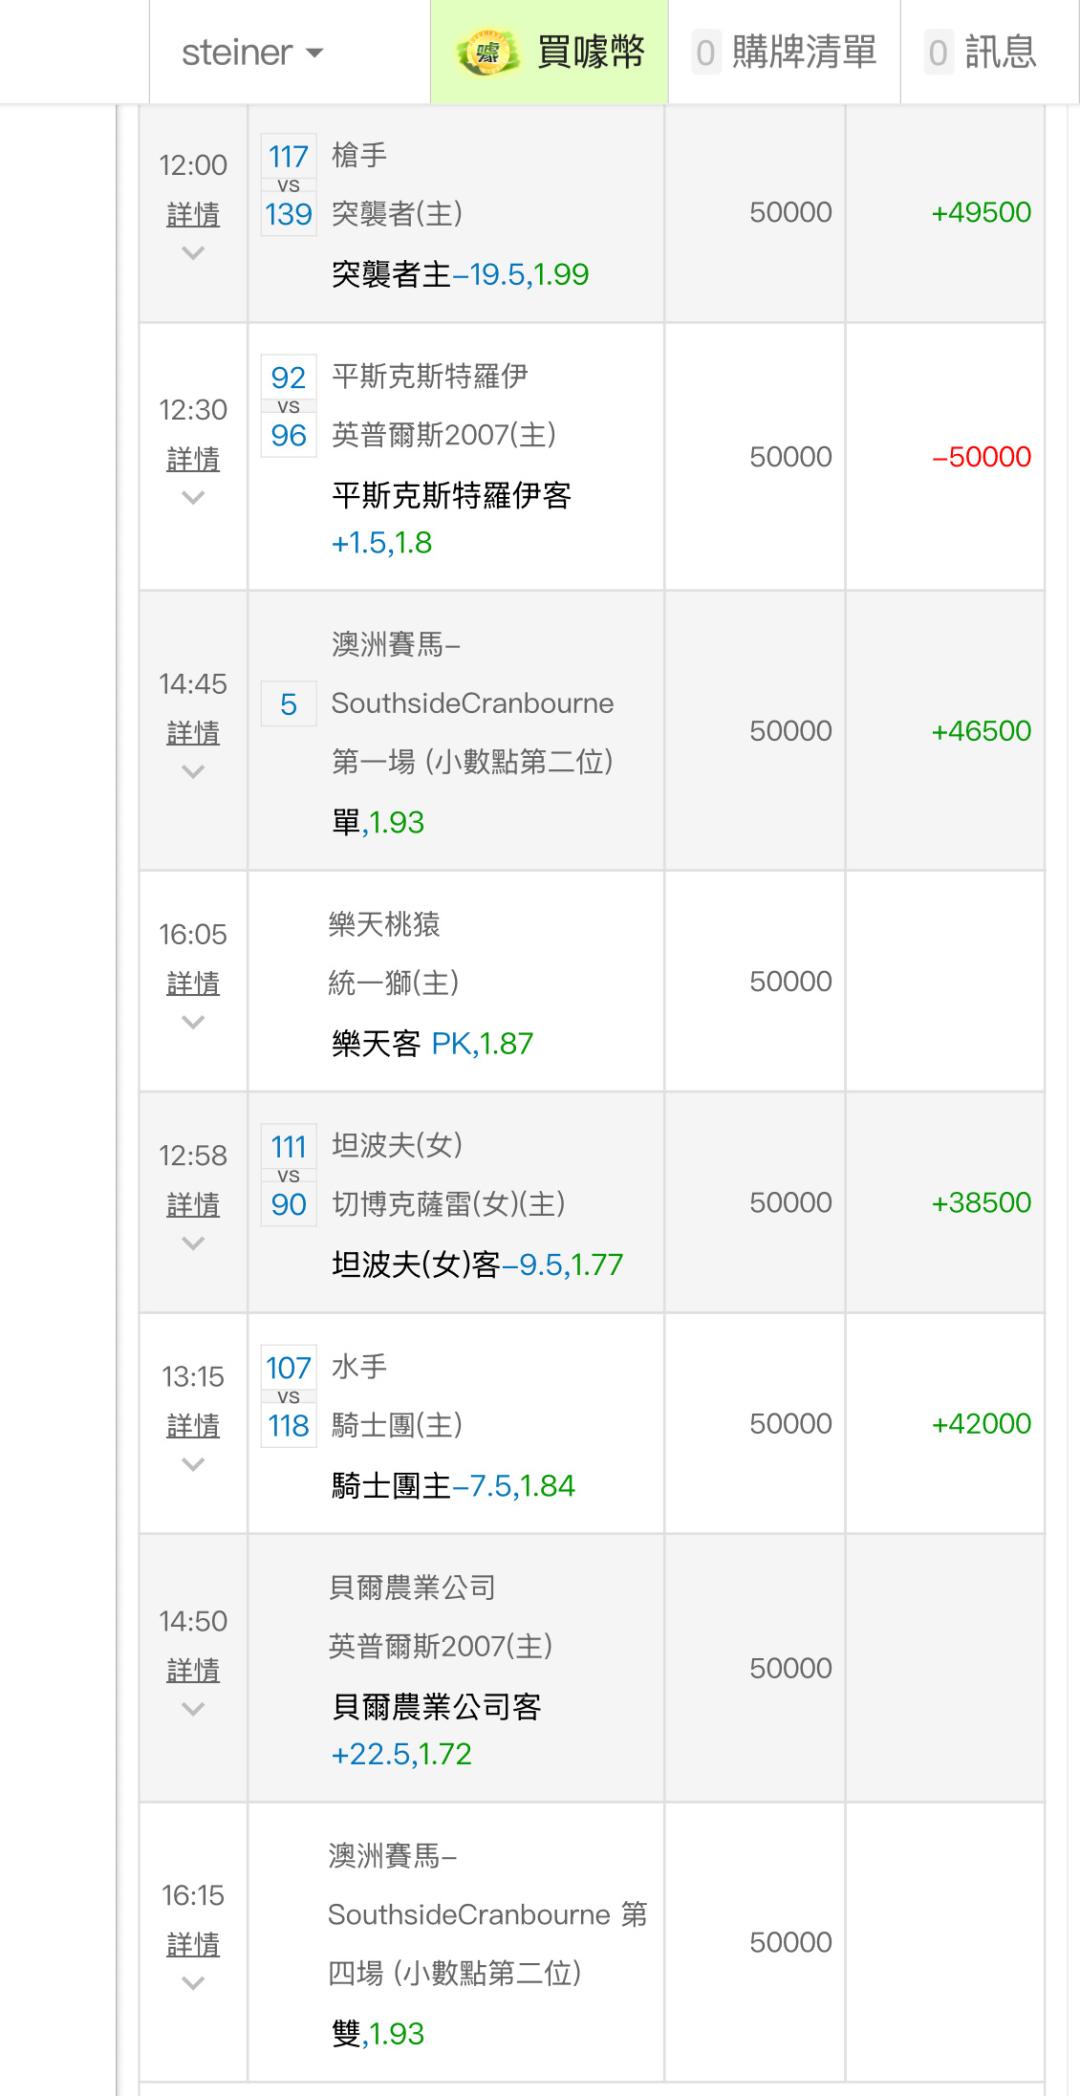Image resolution: width=1080 pixels, height=2096 pixels.
Task: Open 詳情 for the 12:30 game
Action: click(x=193, y=459)
